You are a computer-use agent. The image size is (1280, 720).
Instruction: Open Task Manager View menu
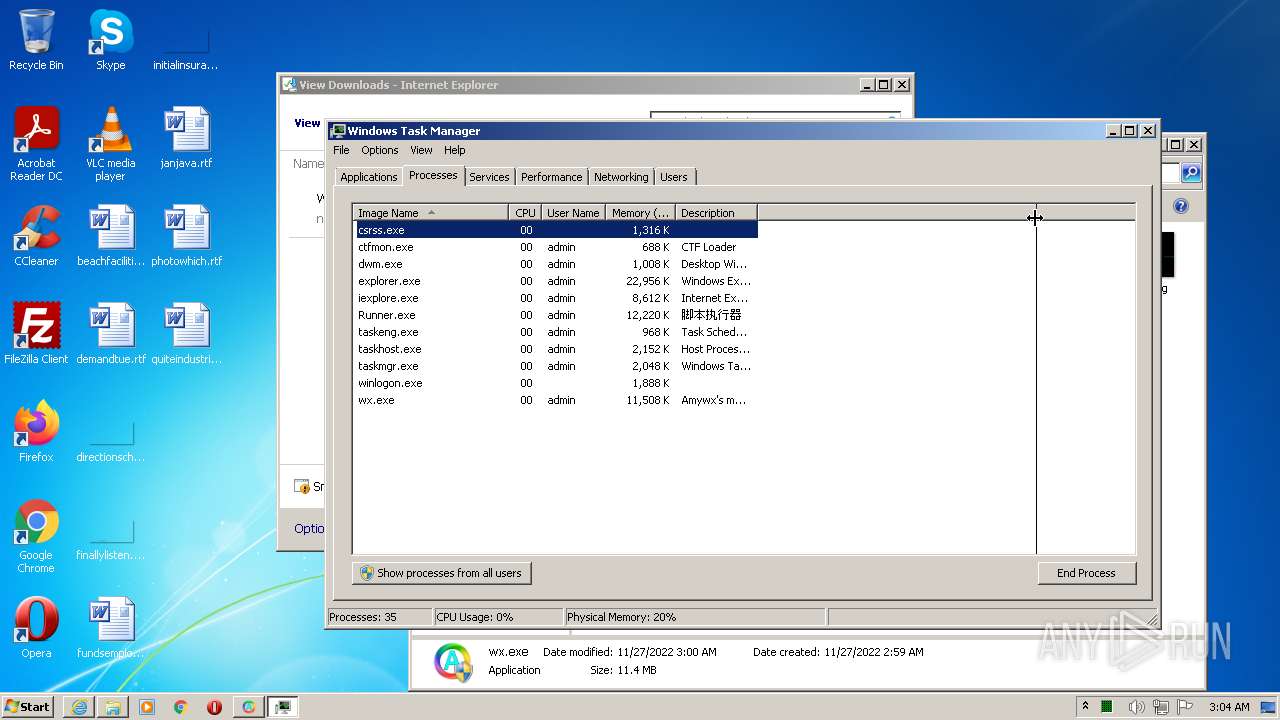click(421, 150)
